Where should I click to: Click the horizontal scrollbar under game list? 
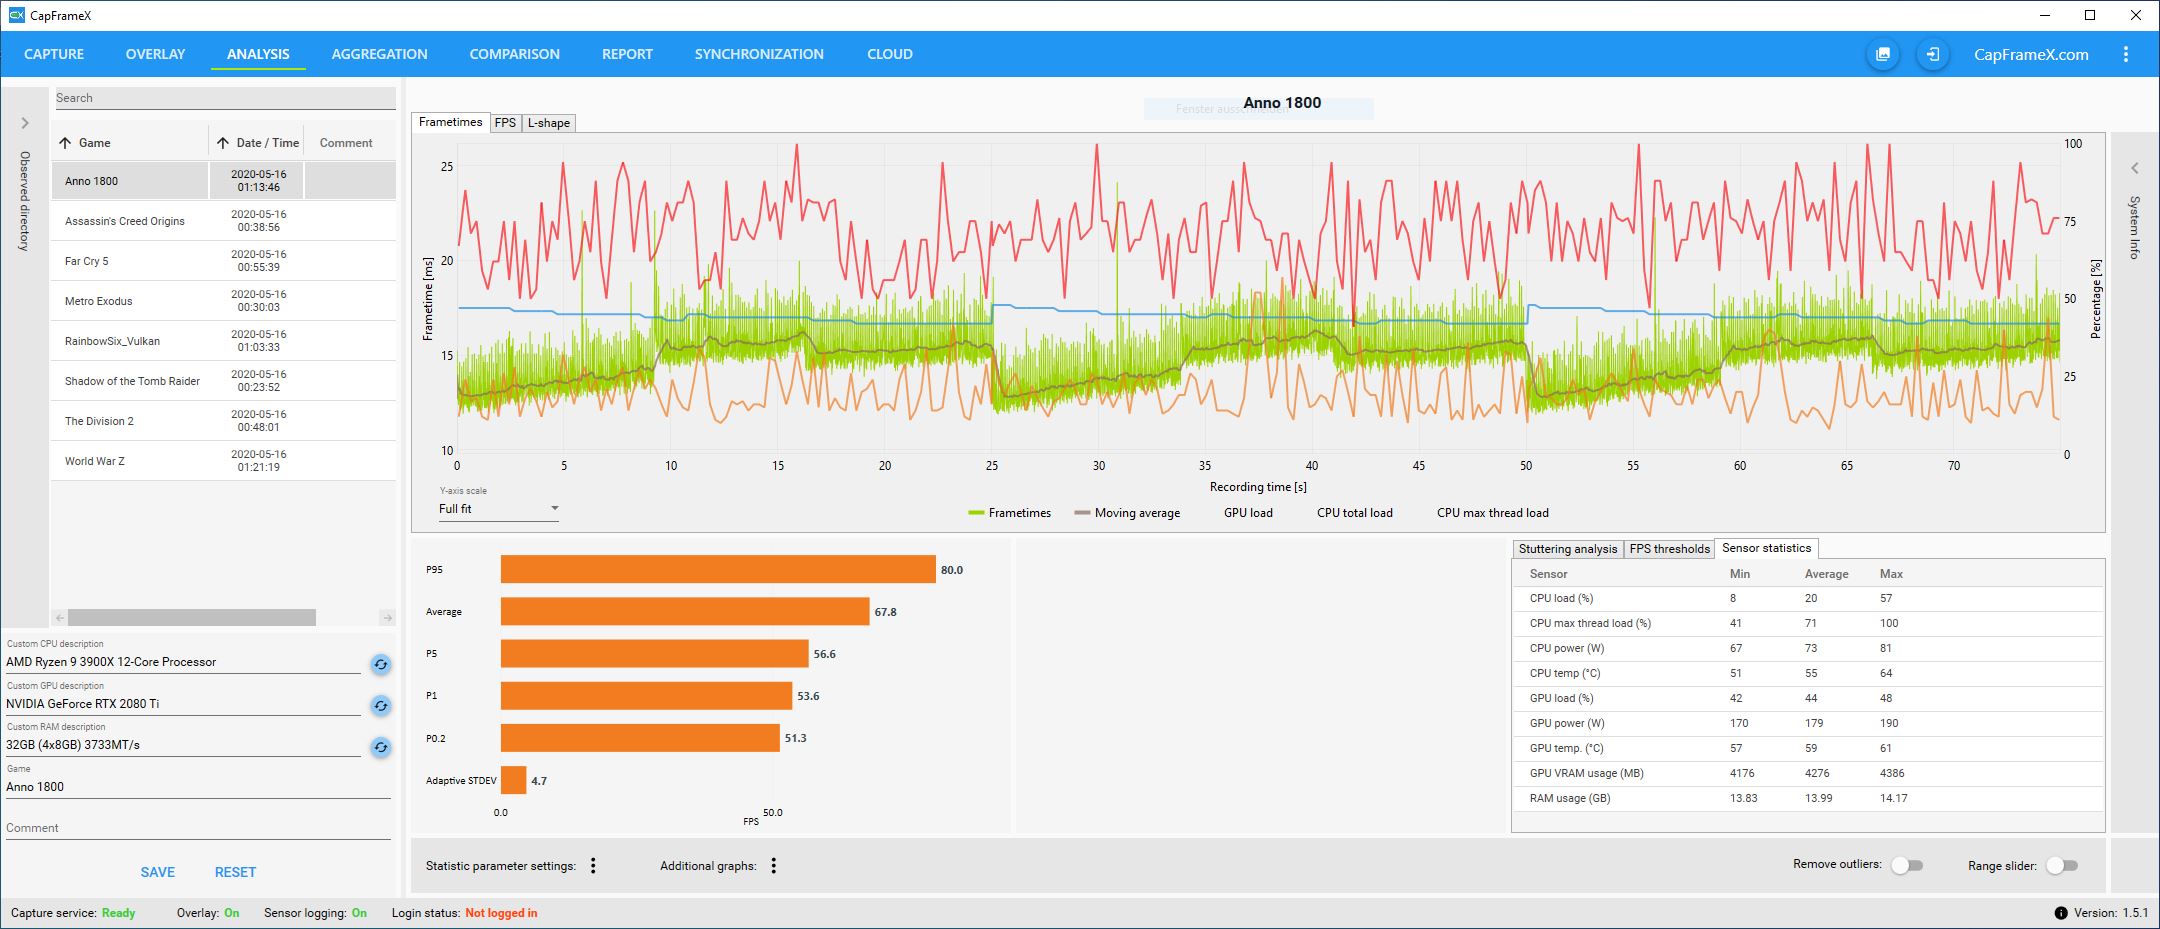[192, 618]
